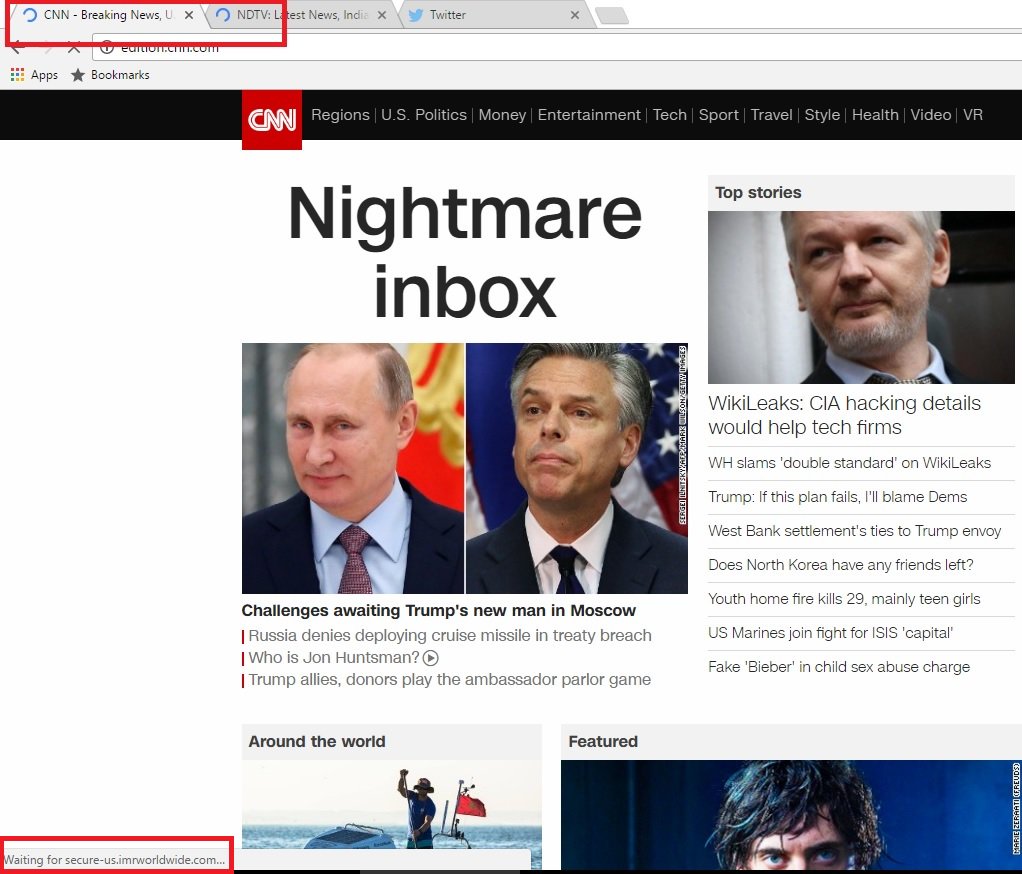Open the Bookmarks star folder

110,75
